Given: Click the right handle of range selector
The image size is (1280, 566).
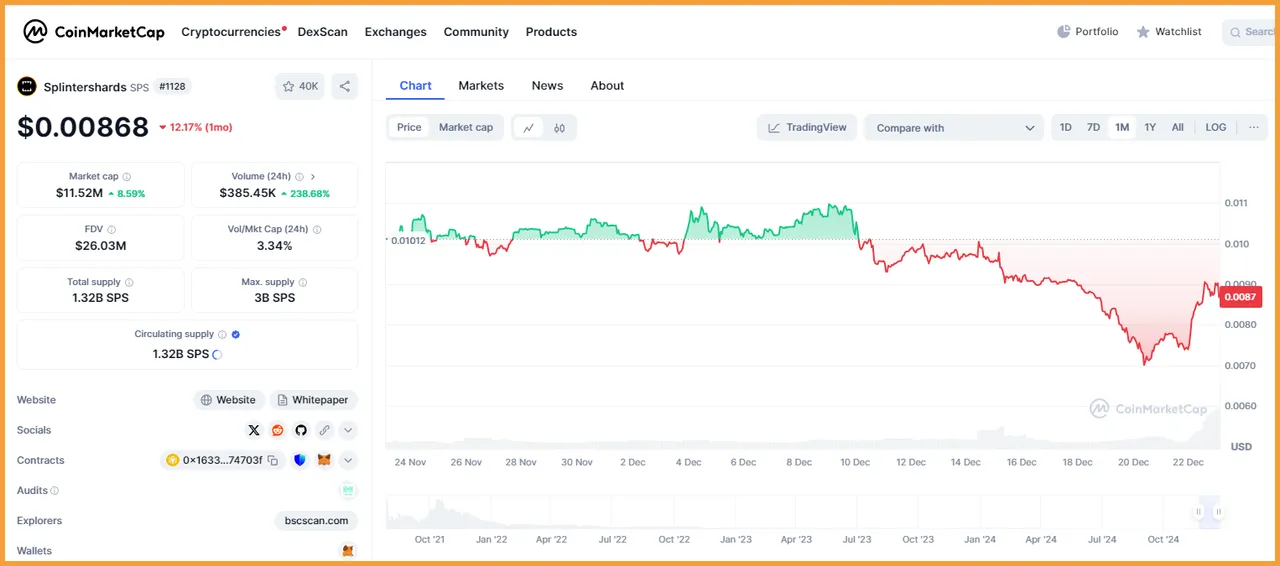Looking at the screenshot, I should (1218, 512).
